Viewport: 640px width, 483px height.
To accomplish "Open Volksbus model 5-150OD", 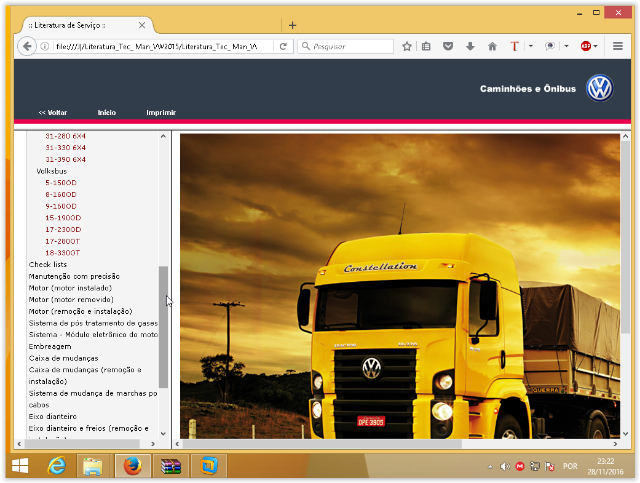I will pos(61,183).
